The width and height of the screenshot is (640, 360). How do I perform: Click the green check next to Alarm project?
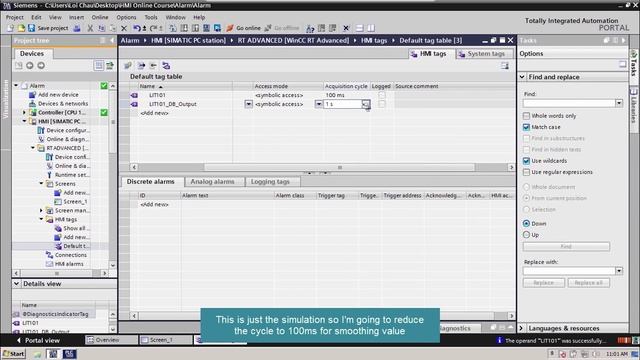click(104, 86)
